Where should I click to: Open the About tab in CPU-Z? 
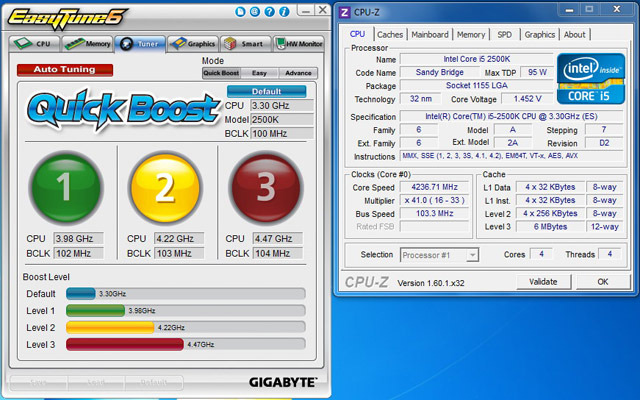tap(575, 35)
